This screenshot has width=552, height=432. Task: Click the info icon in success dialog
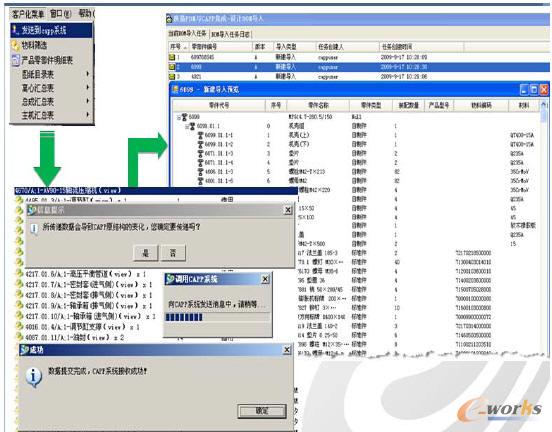coord(33,377)
